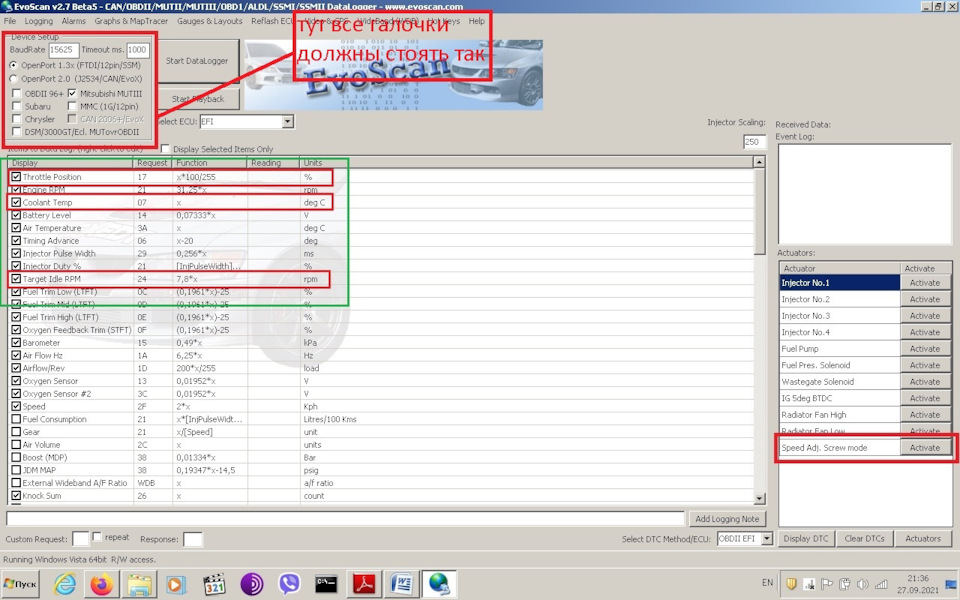Open the Help menu
Viewport: 960px width, 600px height.
pos(476,21)
